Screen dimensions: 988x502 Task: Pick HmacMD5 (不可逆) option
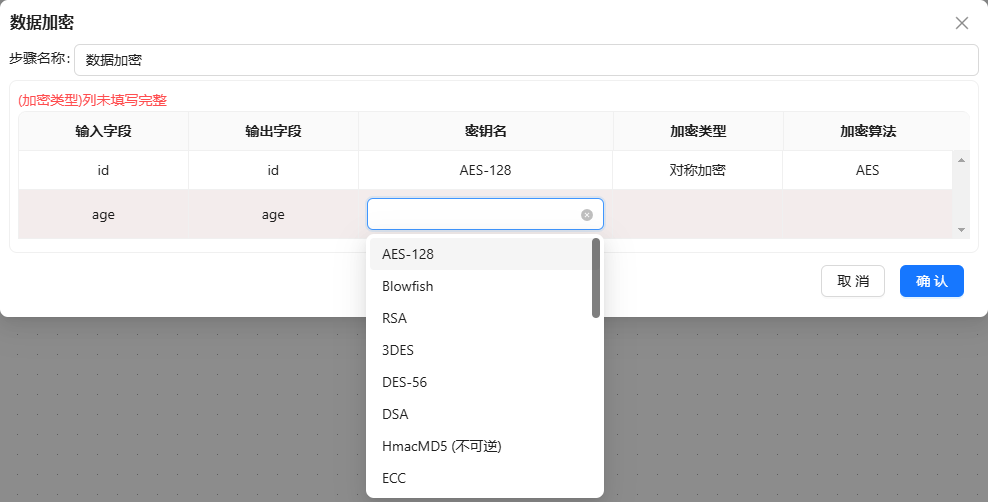click(441, 446)
